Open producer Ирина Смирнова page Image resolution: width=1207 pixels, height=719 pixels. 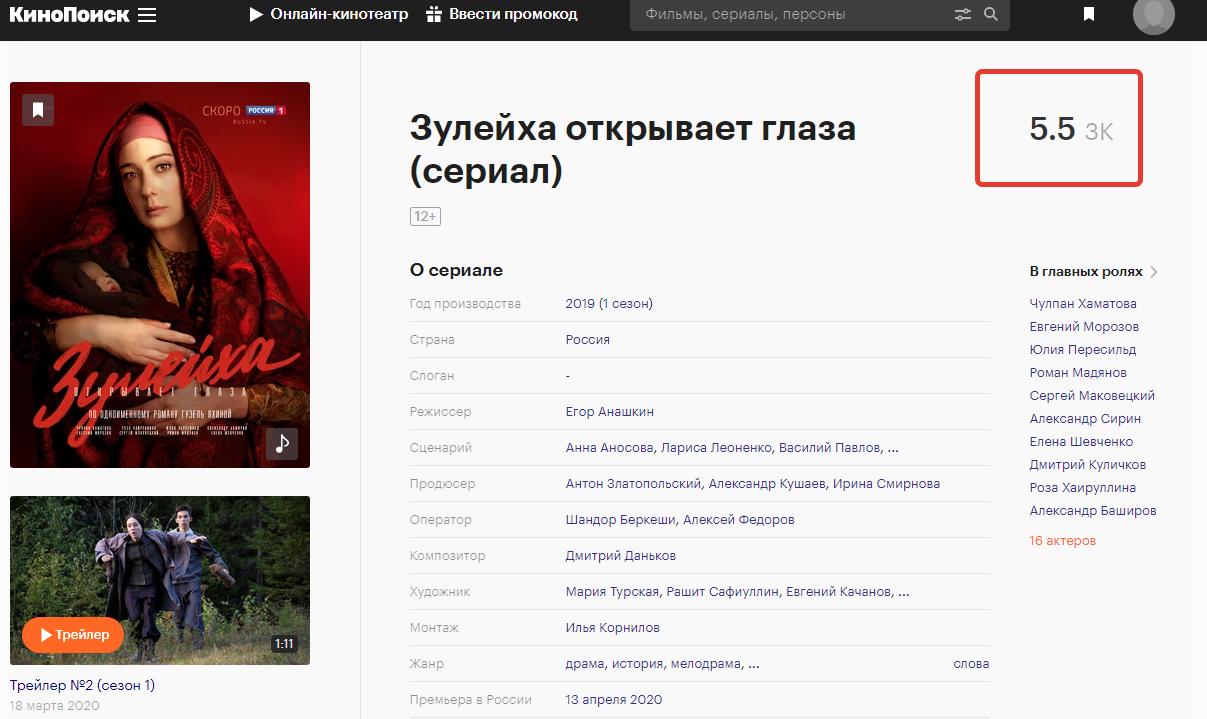pos(887,483)
